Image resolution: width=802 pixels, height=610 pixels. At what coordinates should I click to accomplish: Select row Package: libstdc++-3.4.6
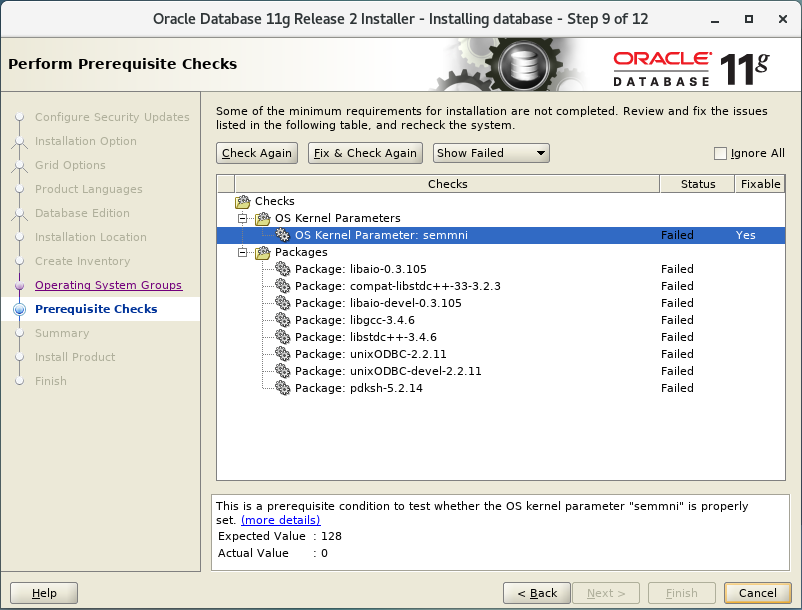501,337
